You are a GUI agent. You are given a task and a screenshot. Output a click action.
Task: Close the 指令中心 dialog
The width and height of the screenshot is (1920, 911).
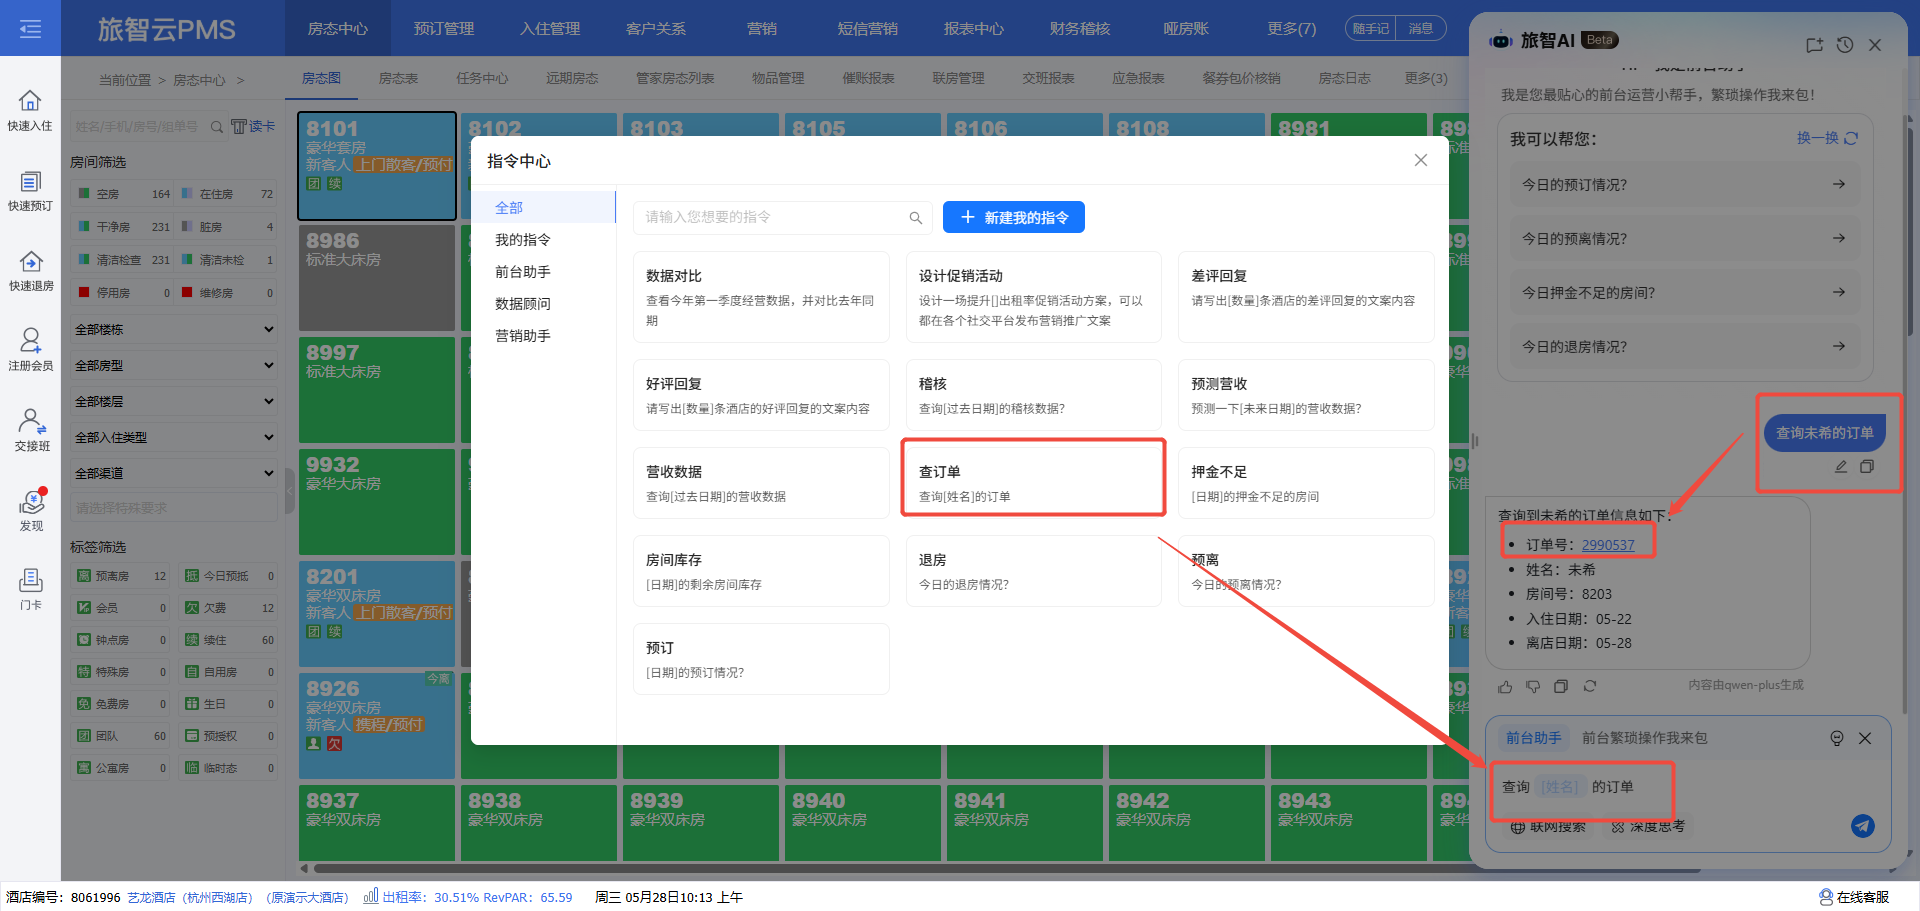tap(1420, 160)
